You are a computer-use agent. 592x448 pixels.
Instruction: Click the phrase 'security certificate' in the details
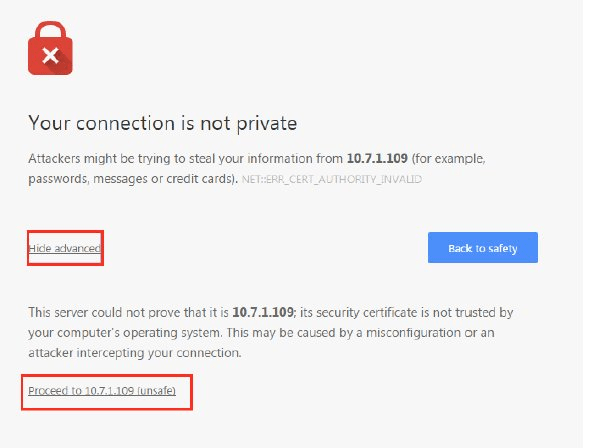[367, 313]
